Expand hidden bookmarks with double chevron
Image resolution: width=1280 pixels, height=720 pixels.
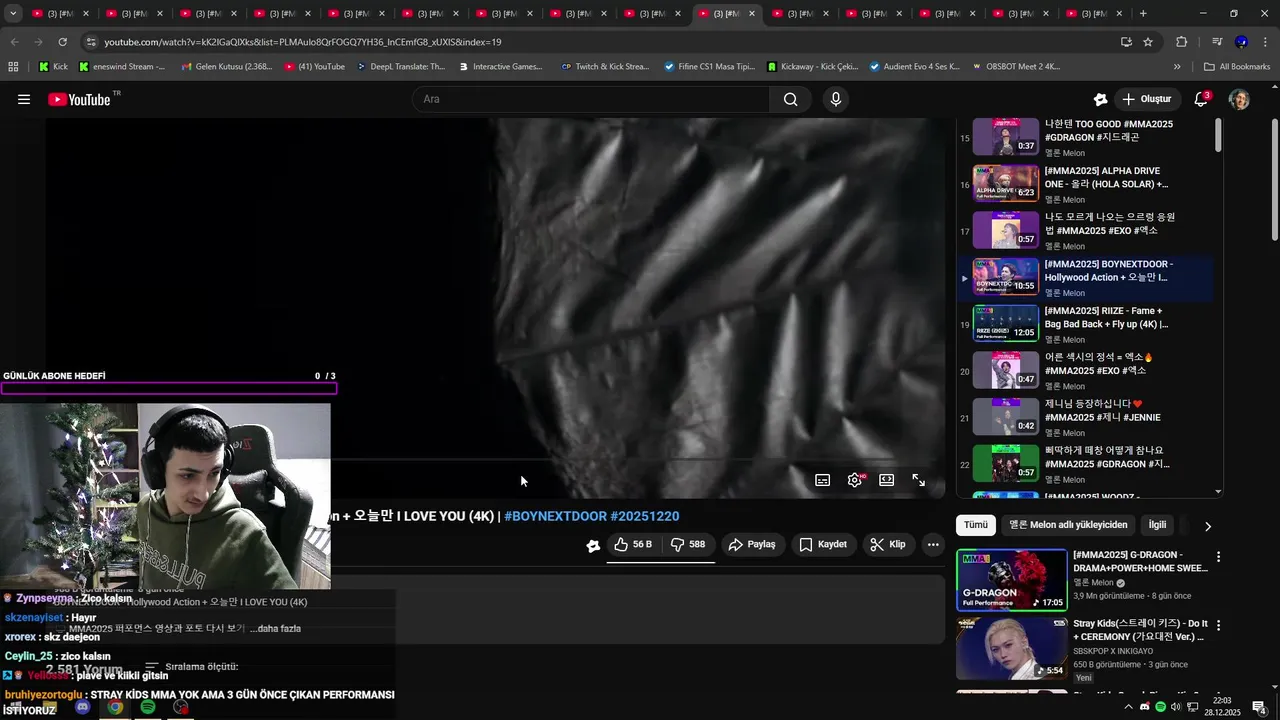[1177, 67]
